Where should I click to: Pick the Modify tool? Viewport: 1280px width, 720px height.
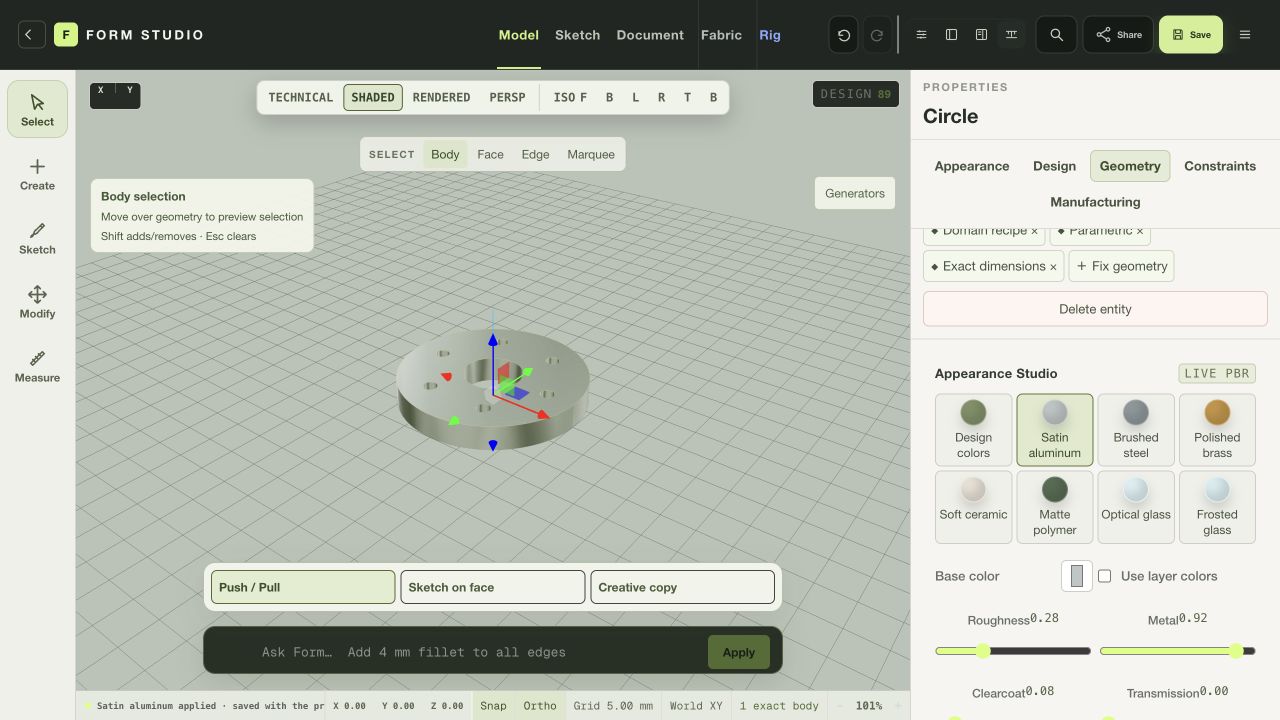pyautogui.click(x=38, y=302)
